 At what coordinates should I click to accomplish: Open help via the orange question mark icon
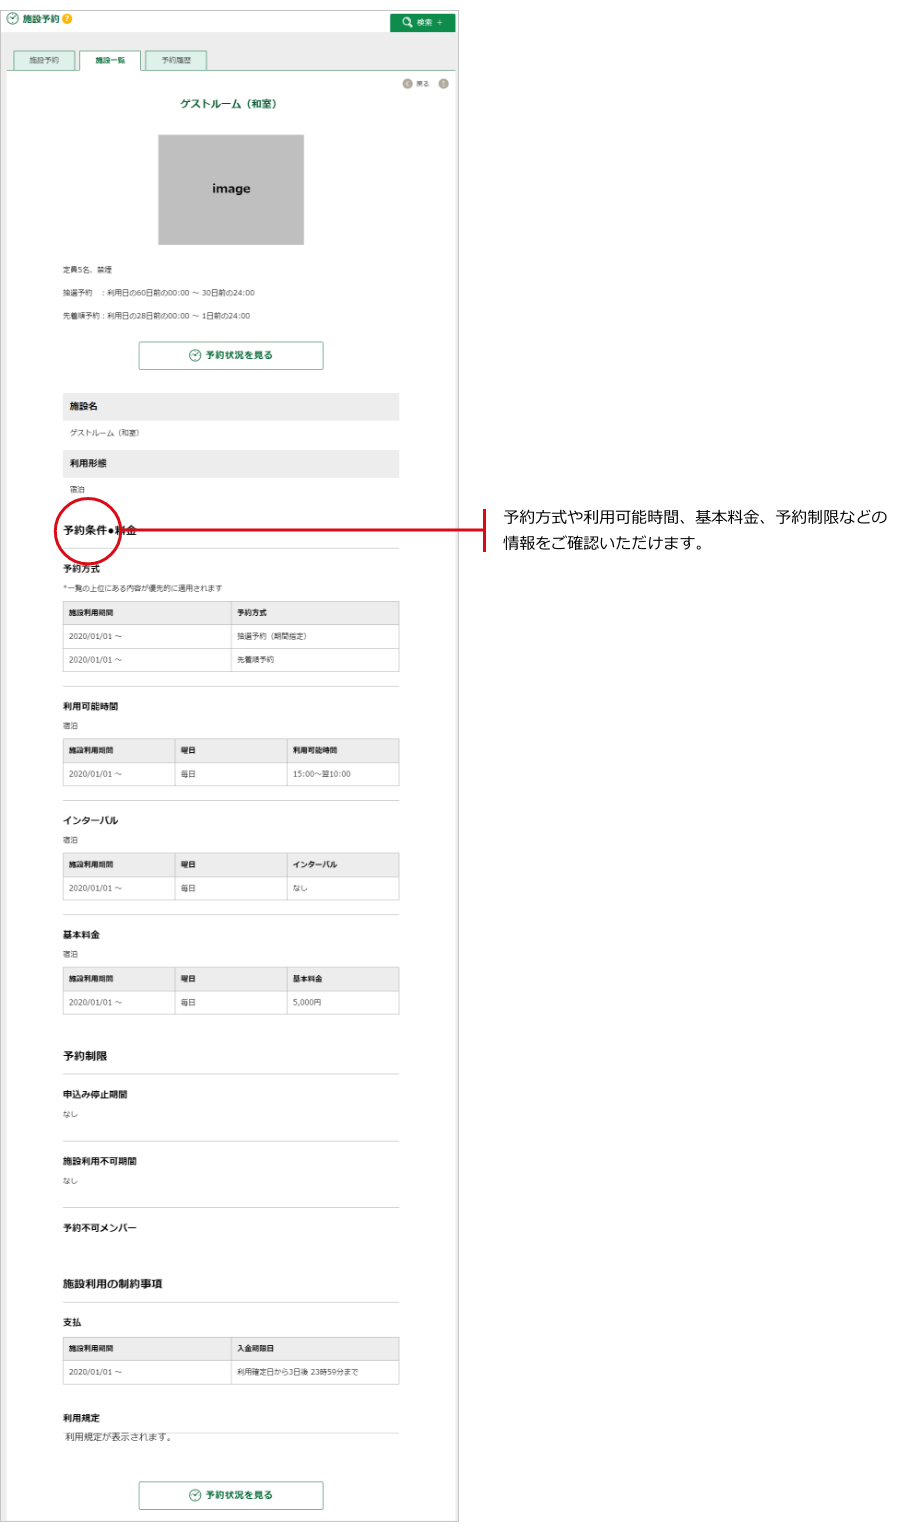[x=67, y=19]
